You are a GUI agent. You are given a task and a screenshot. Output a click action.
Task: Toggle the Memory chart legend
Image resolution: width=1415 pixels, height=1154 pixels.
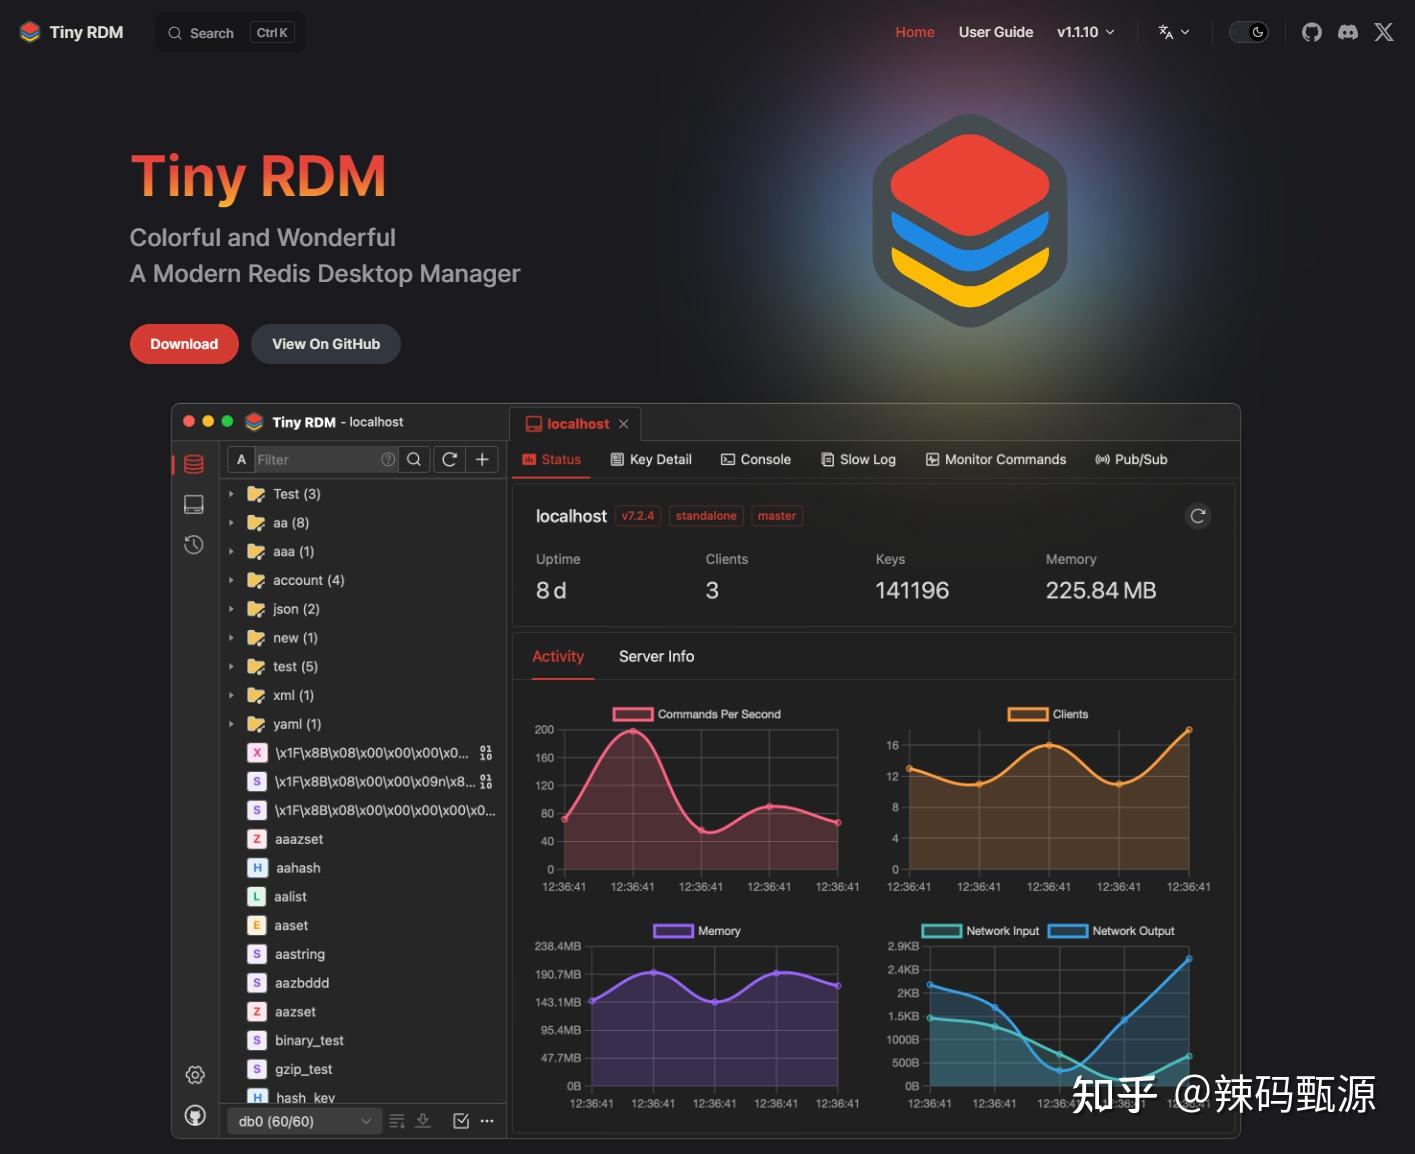696,931
